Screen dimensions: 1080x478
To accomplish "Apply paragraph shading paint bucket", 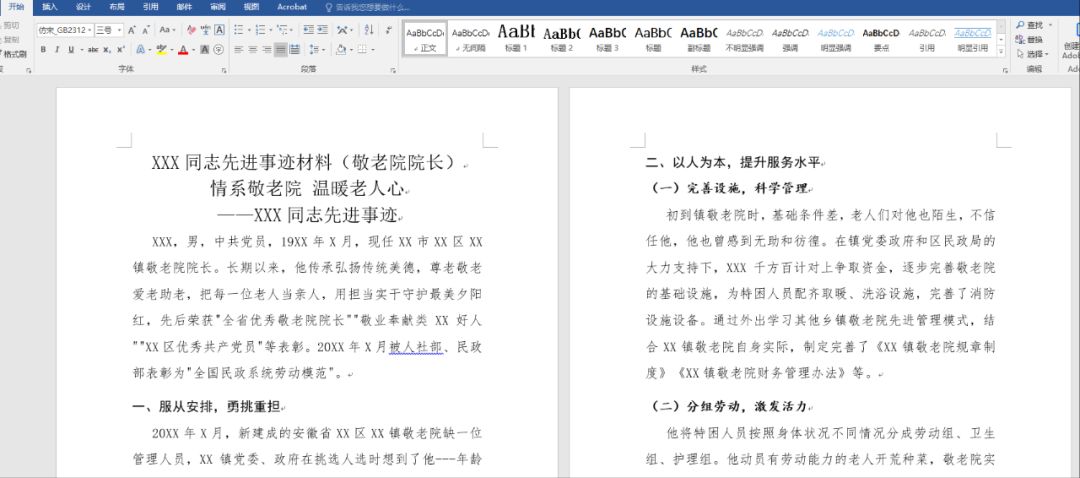I will tap(340, 50).
